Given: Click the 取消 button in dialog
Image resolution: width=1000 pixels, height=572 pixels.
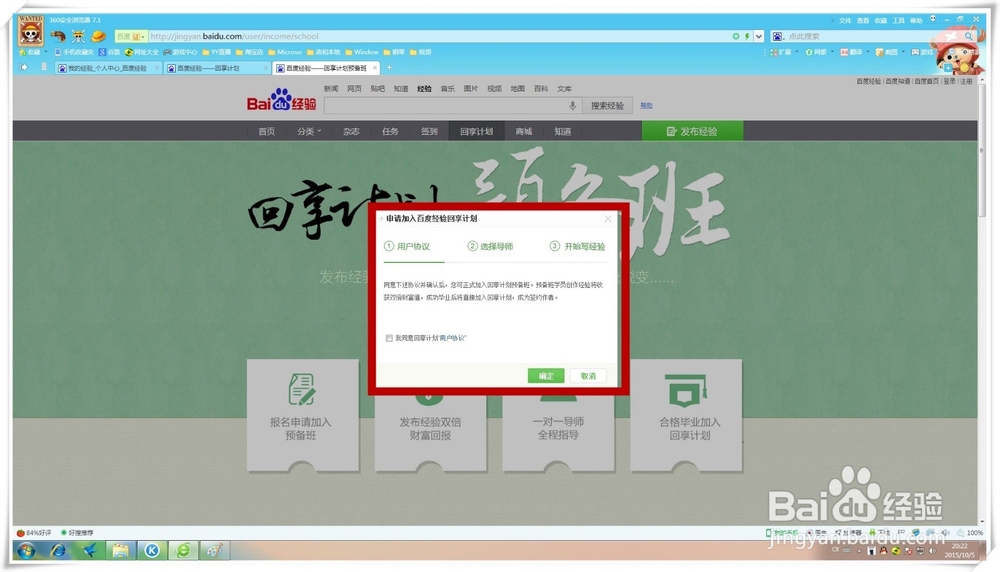Looking at the screenshot, I should point(588,376).
